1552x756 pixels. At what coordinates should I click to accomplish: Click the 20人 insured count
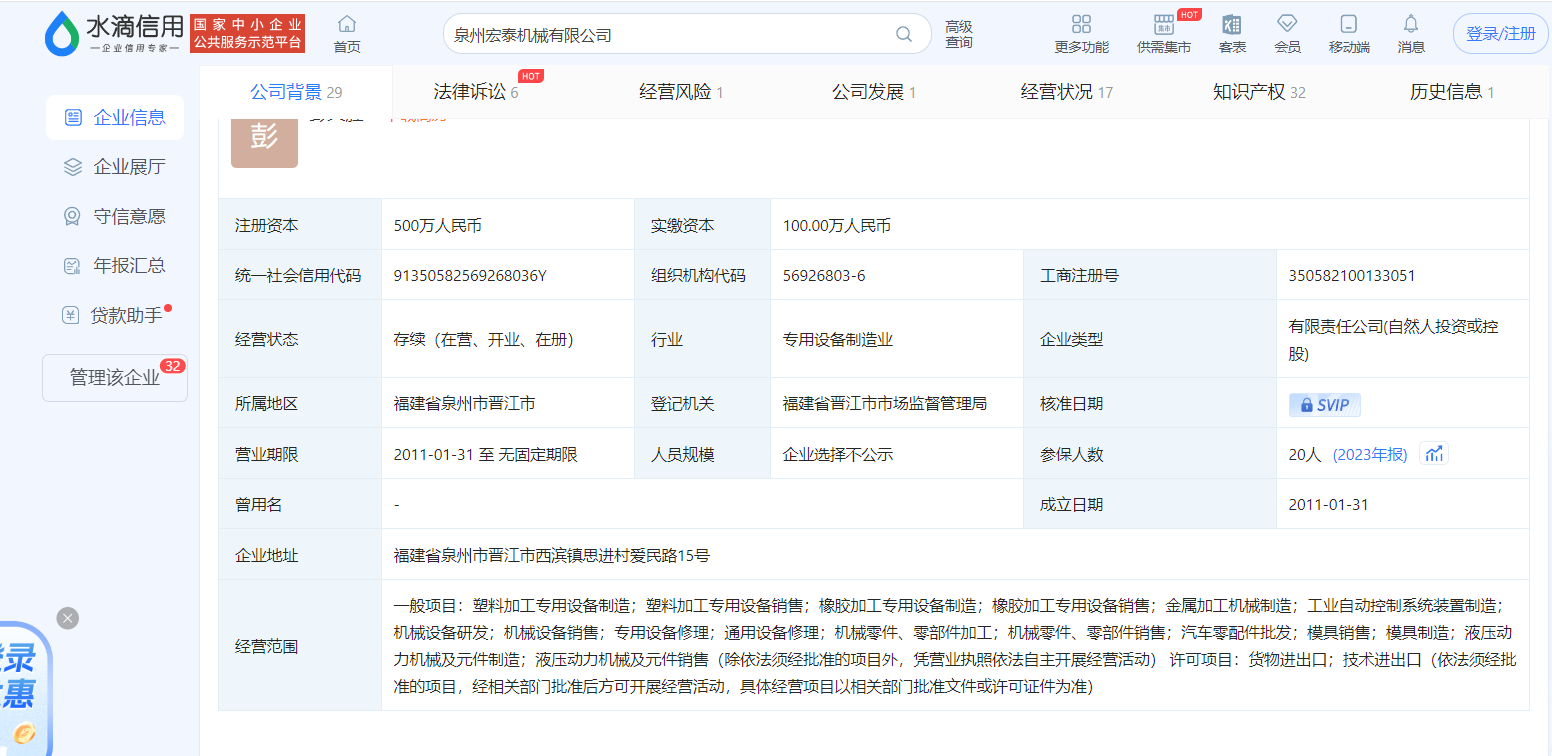(x=1305, y=455)
